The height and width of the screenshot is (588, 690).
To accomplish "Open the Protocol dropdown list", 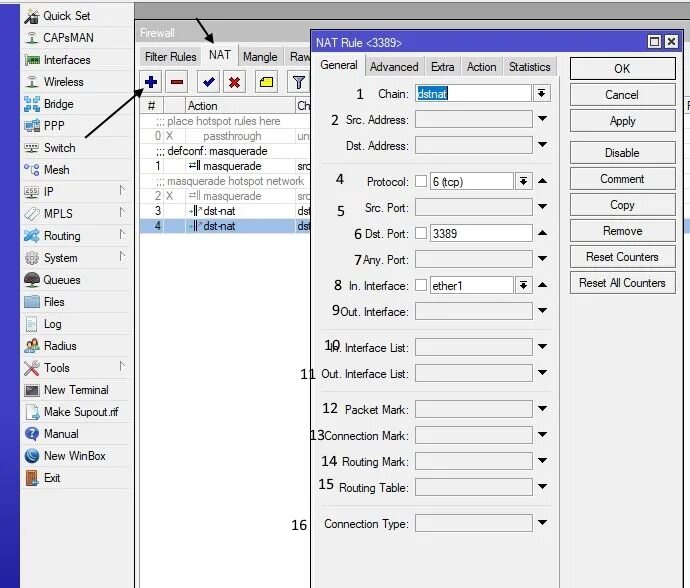I will [x=523, y=181].
